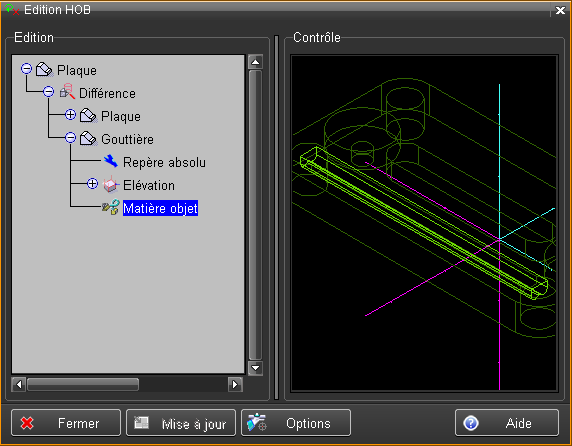Click the Elévation extrusion icon
Viewport: 572px width, 446px height.
click(111, 184)
